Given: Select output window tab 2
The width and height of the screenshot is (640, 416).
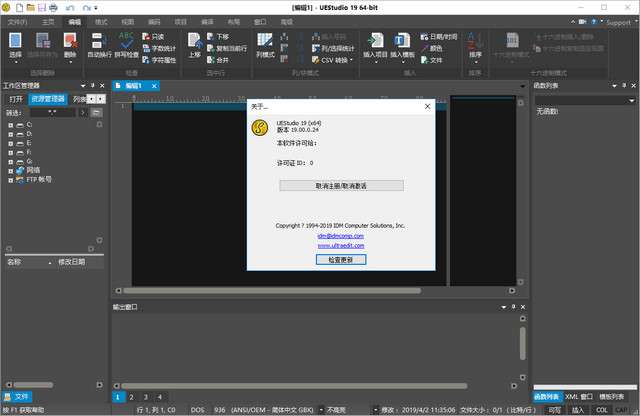Looking at the screenshot, I should tap(131, 397).
